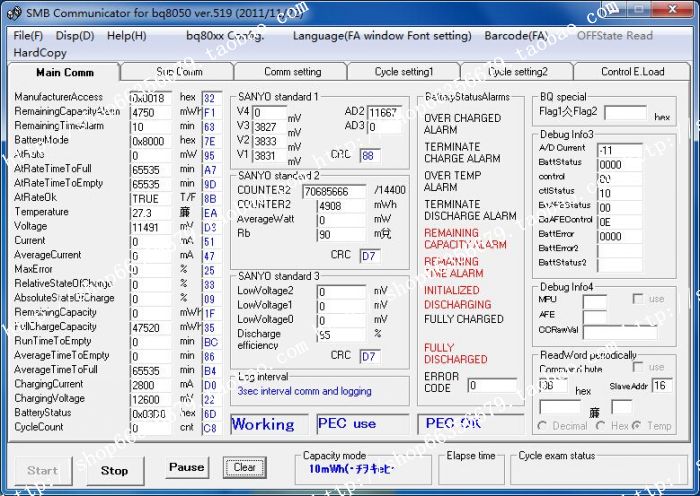Click the Command byte hex field
This screenshot has height=496, width=700.
(554, 385)
